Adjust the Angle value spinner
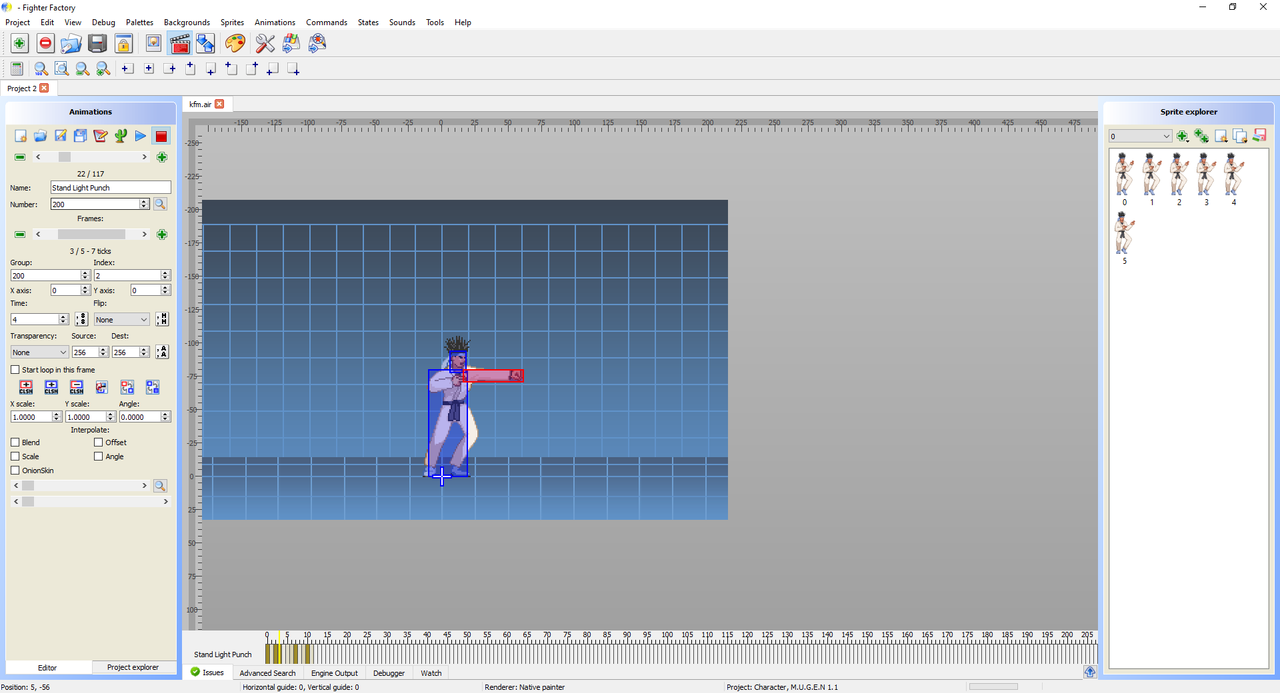Viewport: 1280px width, 693px height. point(166,417)
